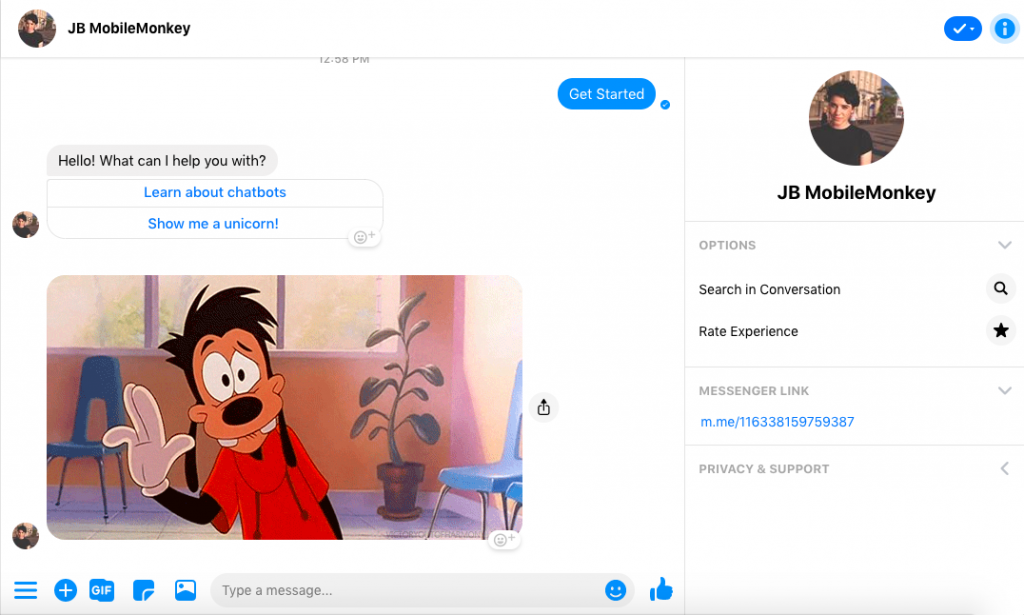Select 'Learn about chatbots'
Screen dimensions: 1024x615
point(214,192)
